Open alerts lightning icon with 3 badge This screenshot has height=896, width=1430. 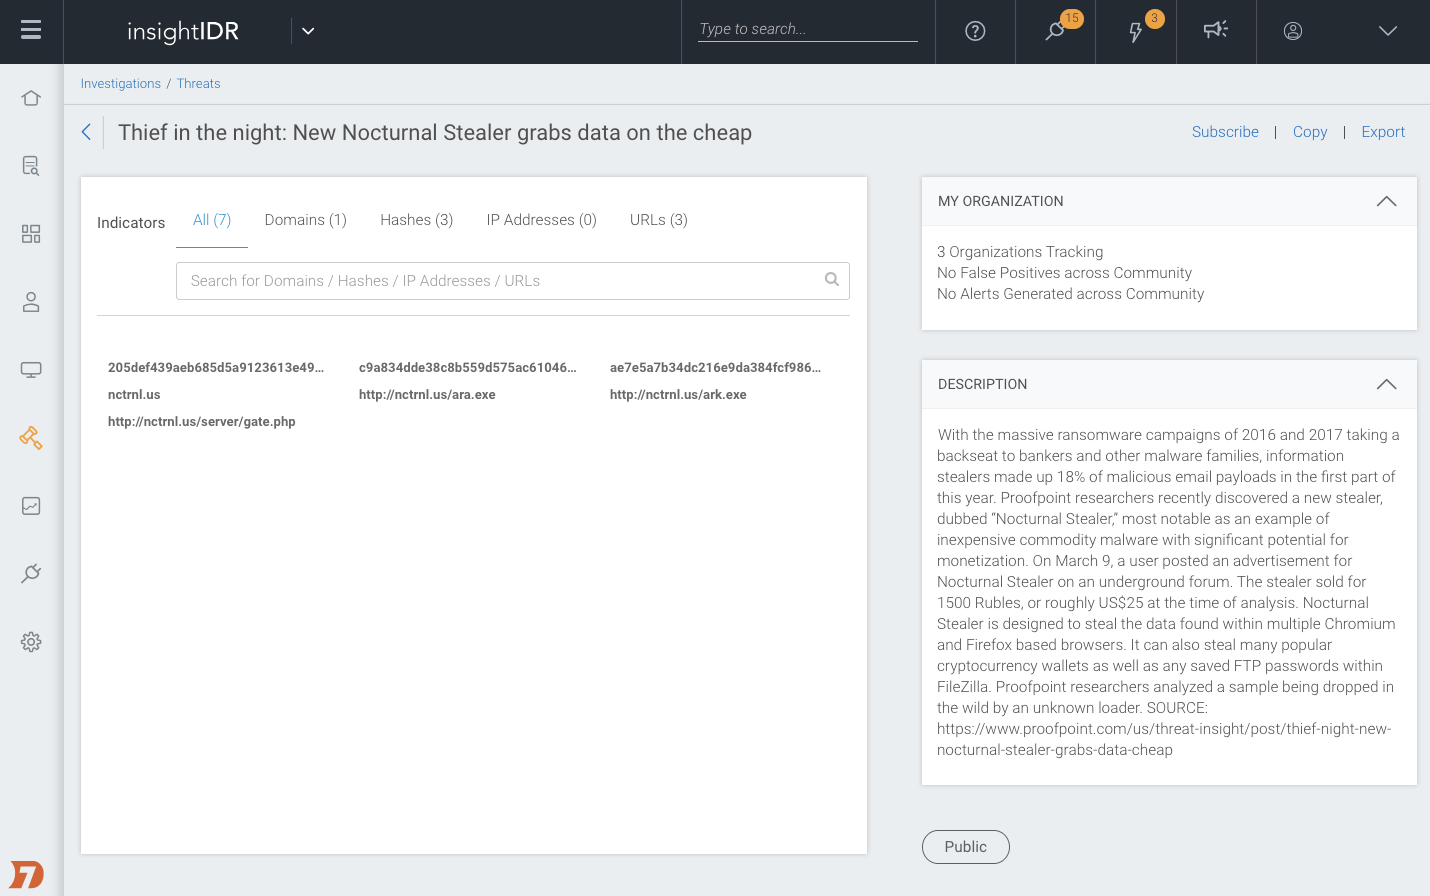[1136, 31]
